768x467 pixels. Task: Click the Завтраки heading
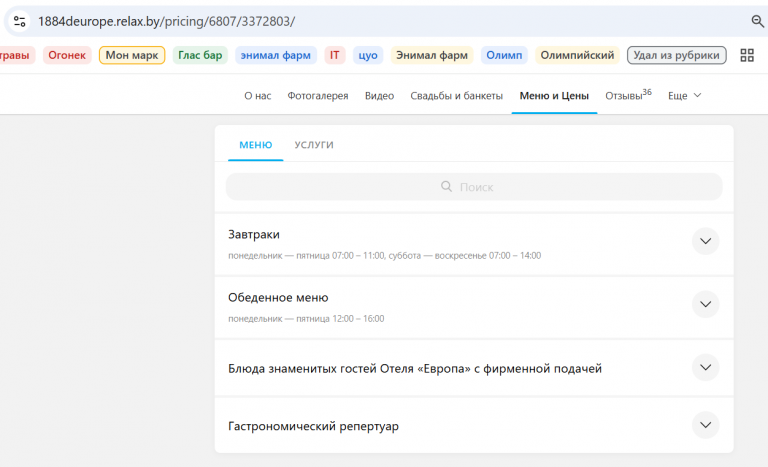[x=254, y=234]
